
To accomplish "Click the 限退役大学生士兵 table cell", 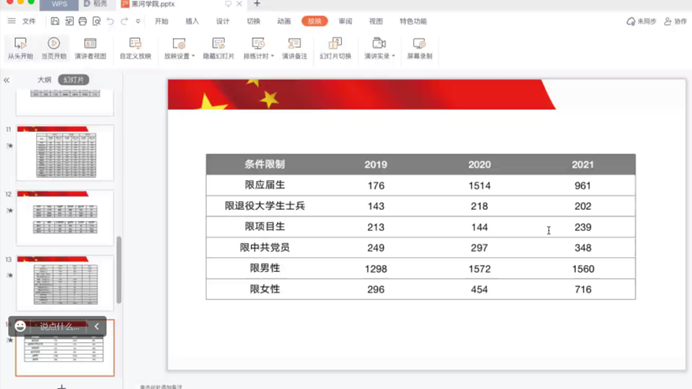I will tap(265, 206).
